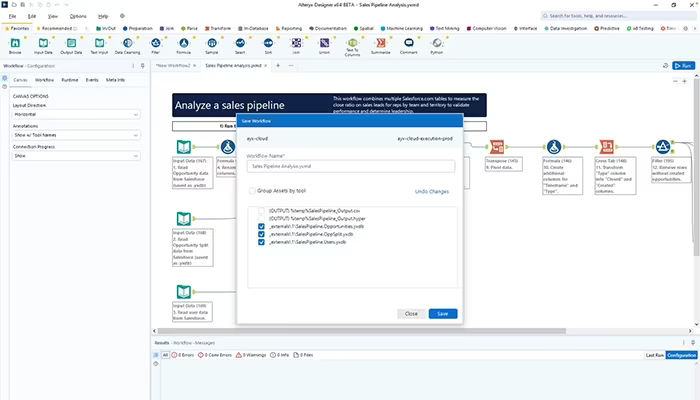700x400 pixels.
Task: Click the Workflow Name input field
Action: click(351, 167)
